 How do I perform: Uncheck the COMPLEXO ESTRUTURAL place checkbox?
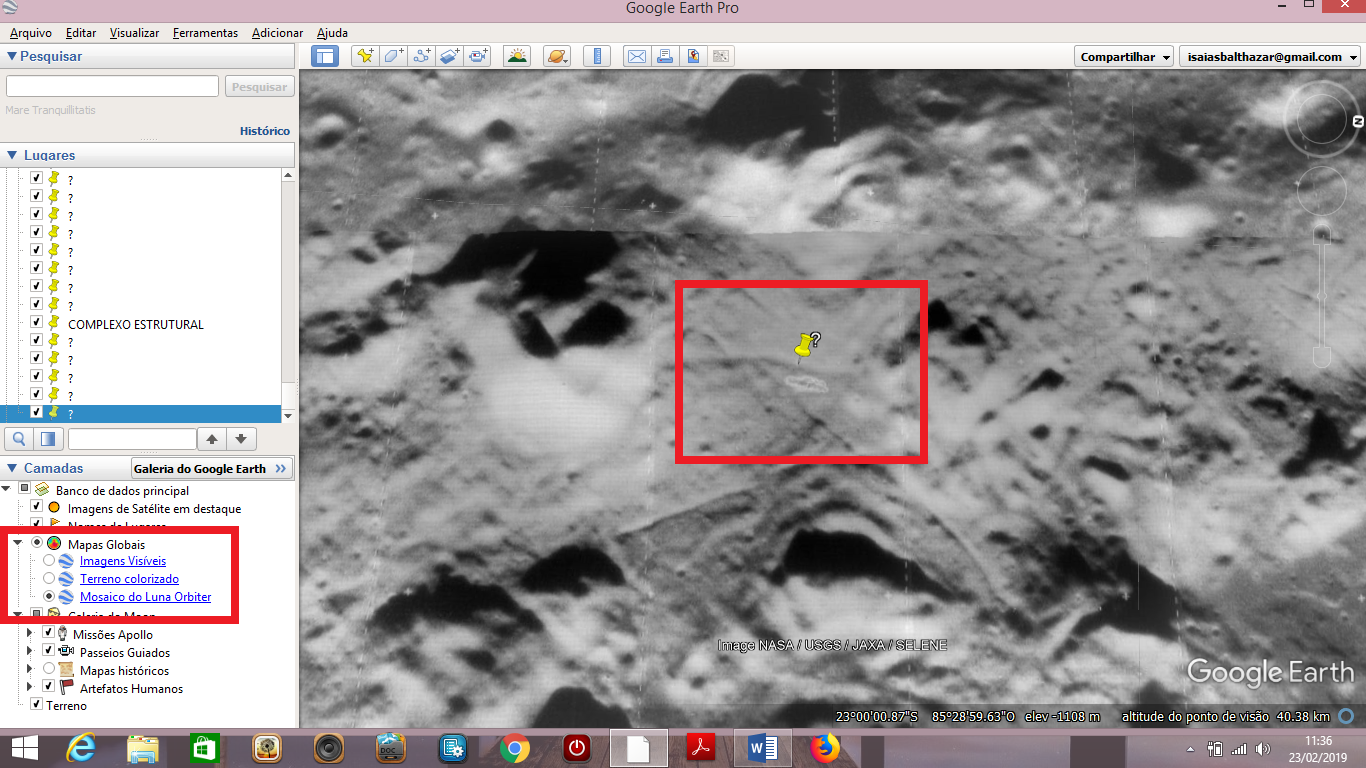coord(37,324)
